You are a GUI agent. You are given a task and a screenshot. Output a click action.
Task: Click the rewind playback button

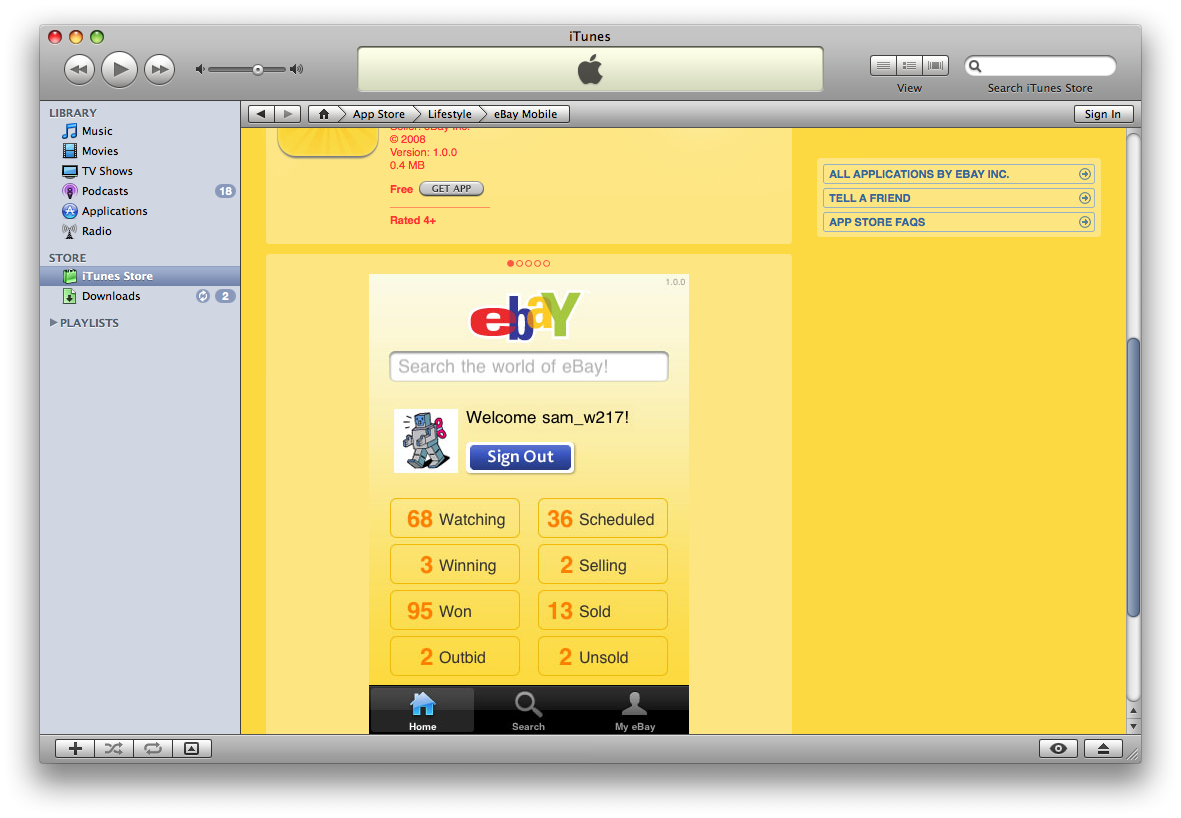point(79,69)
